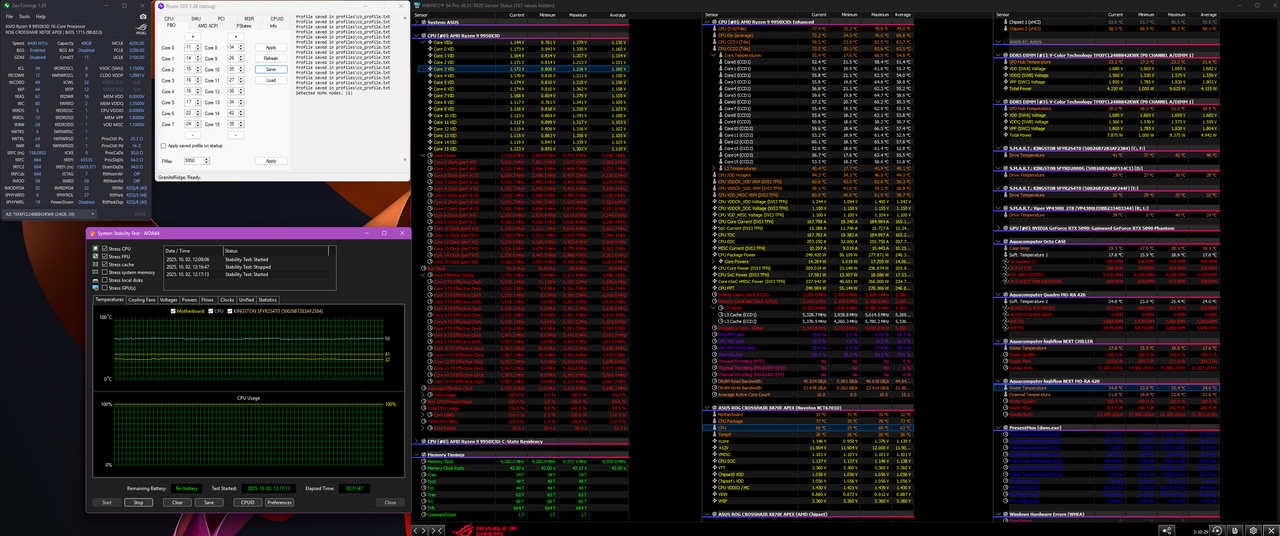
Task: Uncheck Stress CPU in AIDA64
Action: coord(105,249)
